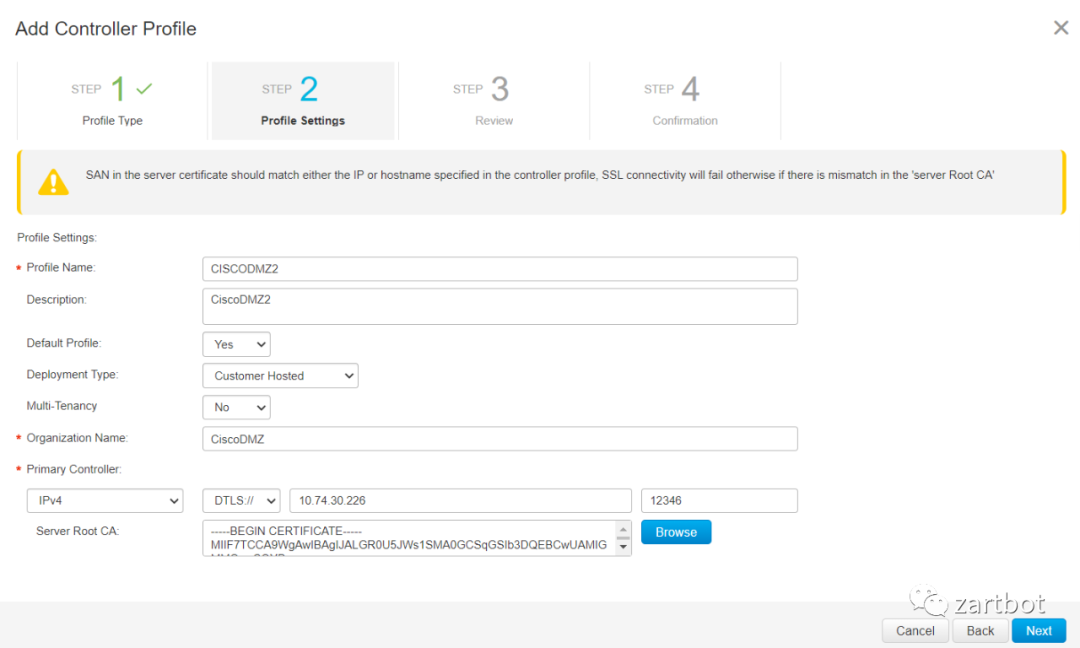Edit the Profile Name field
Screen dimensions: 1080x648
(x=500, y=269)
